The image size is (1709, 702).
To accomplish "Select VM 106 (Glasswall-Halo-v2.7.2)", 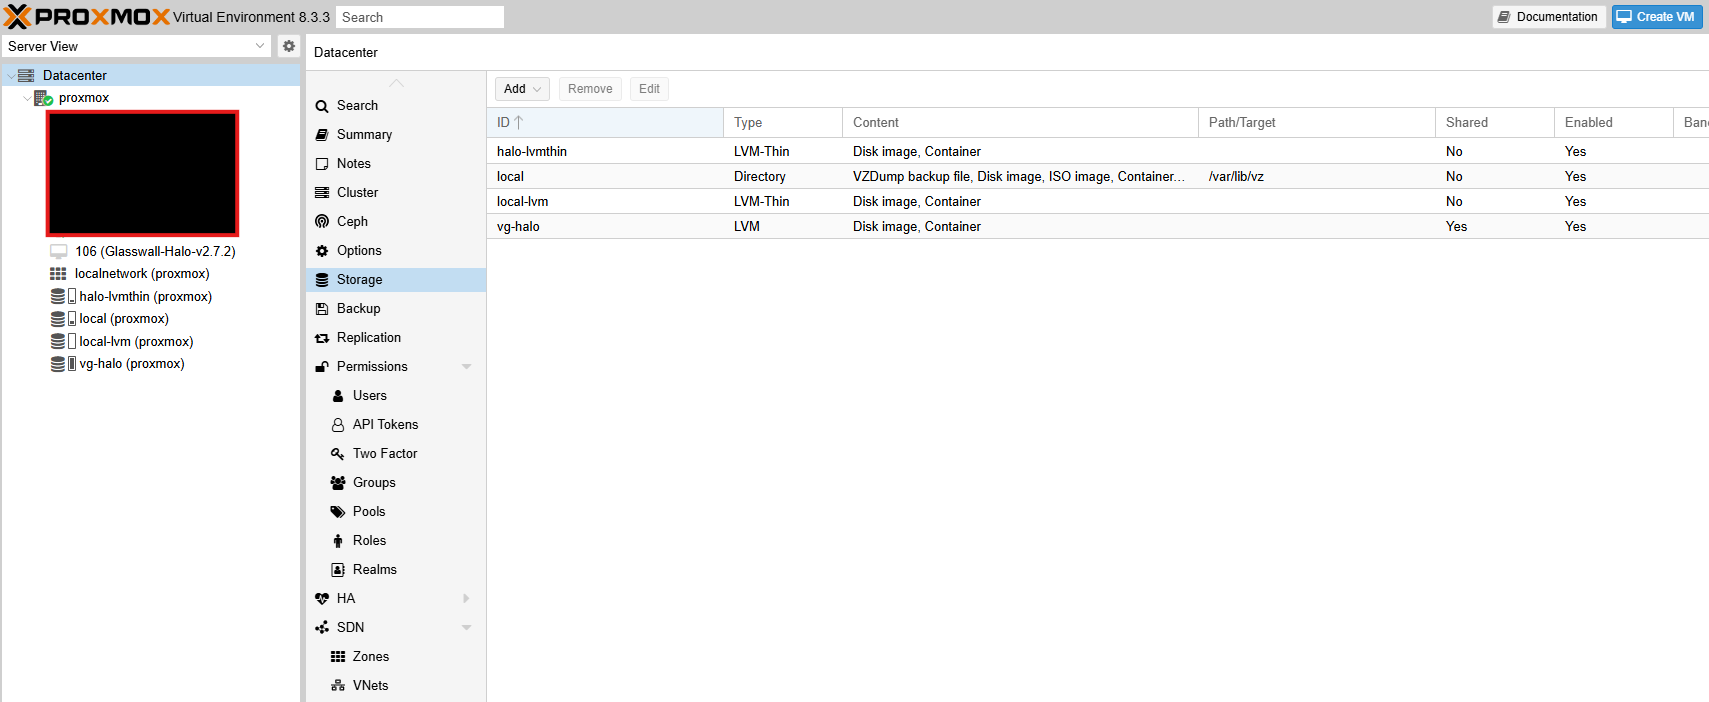I will click(155, 252).
